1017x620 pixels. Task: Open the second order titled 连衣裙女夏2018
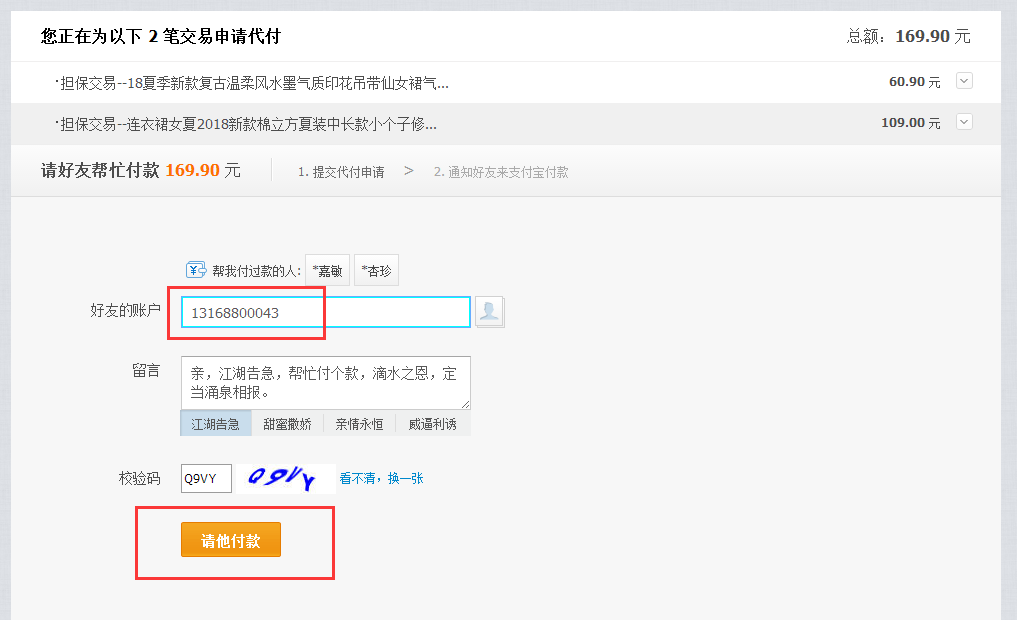pyautogui.click(x=248, y=123)
